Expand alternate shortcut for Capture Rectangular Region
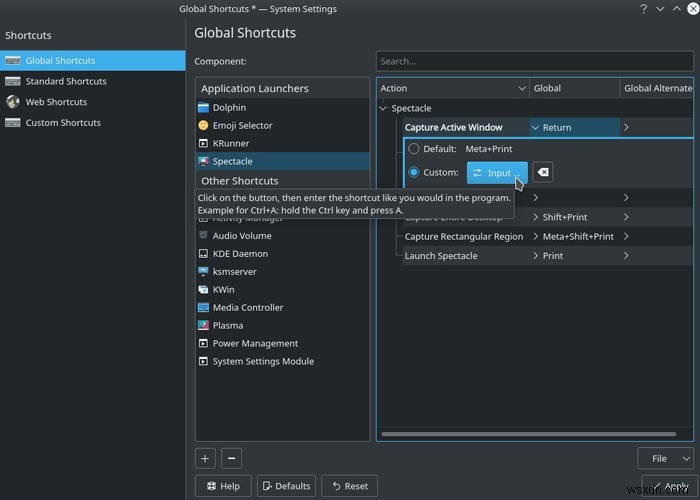Viewport: 700px width, 500px height. [x=626, y=236]
